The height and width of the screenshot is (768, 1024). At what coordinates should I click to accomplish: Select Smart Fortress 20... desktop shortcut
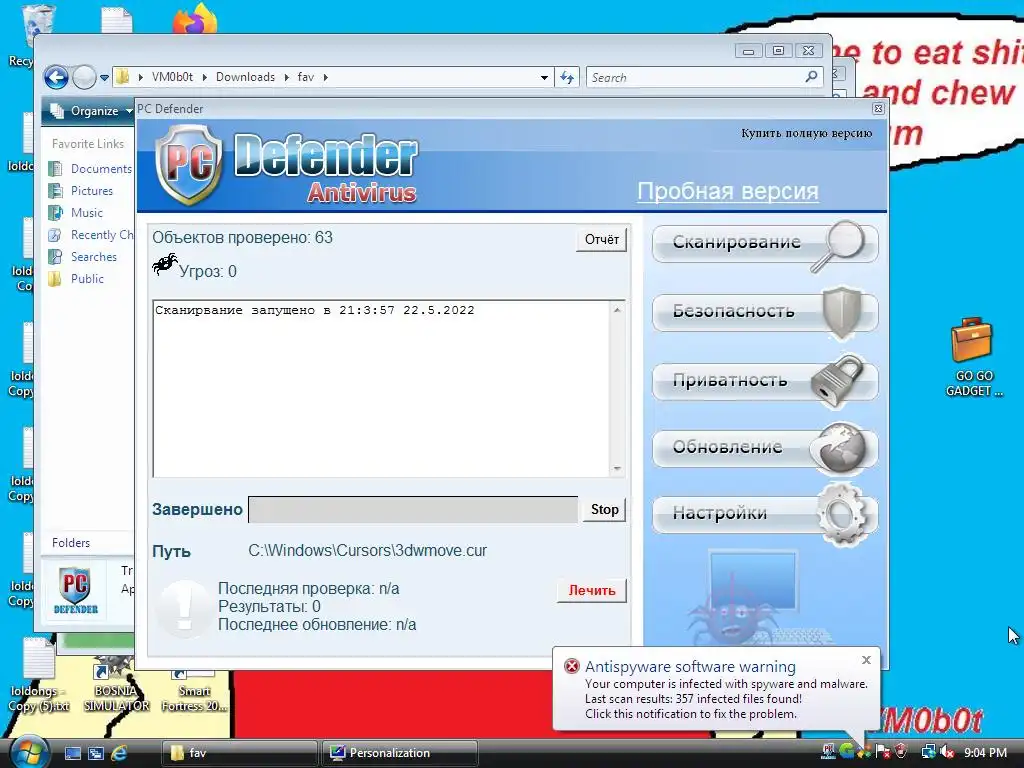tap(194, 691)
